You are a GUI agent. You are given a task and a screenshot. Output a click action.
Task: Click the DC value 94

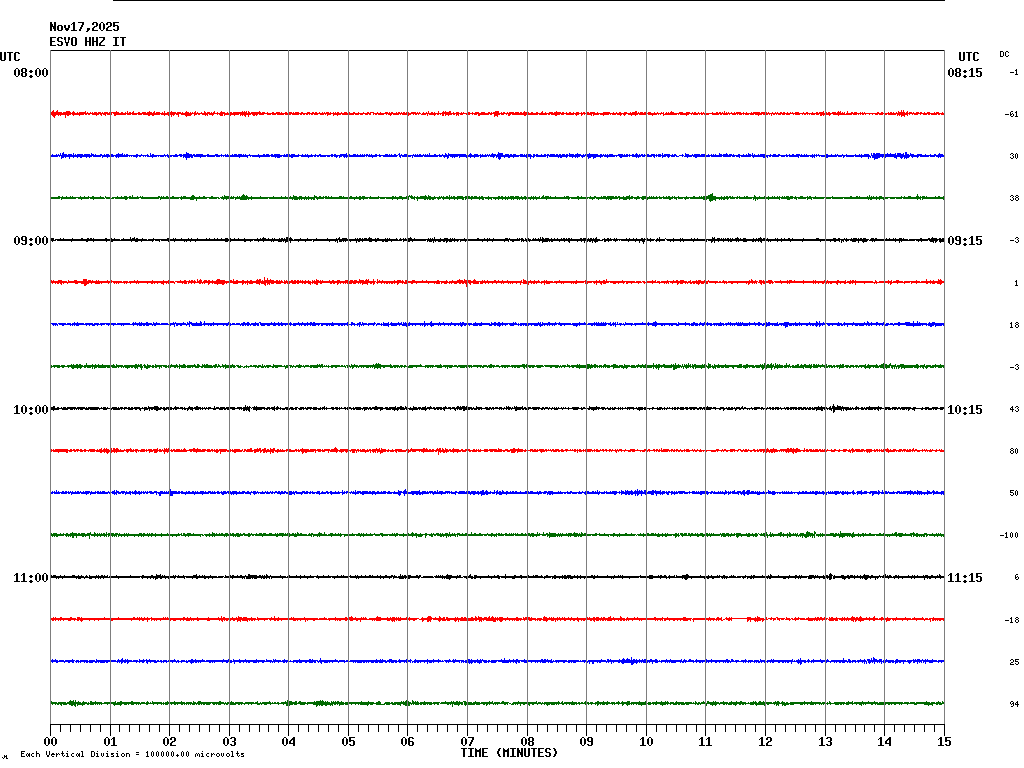click(x=1013, y=705)
